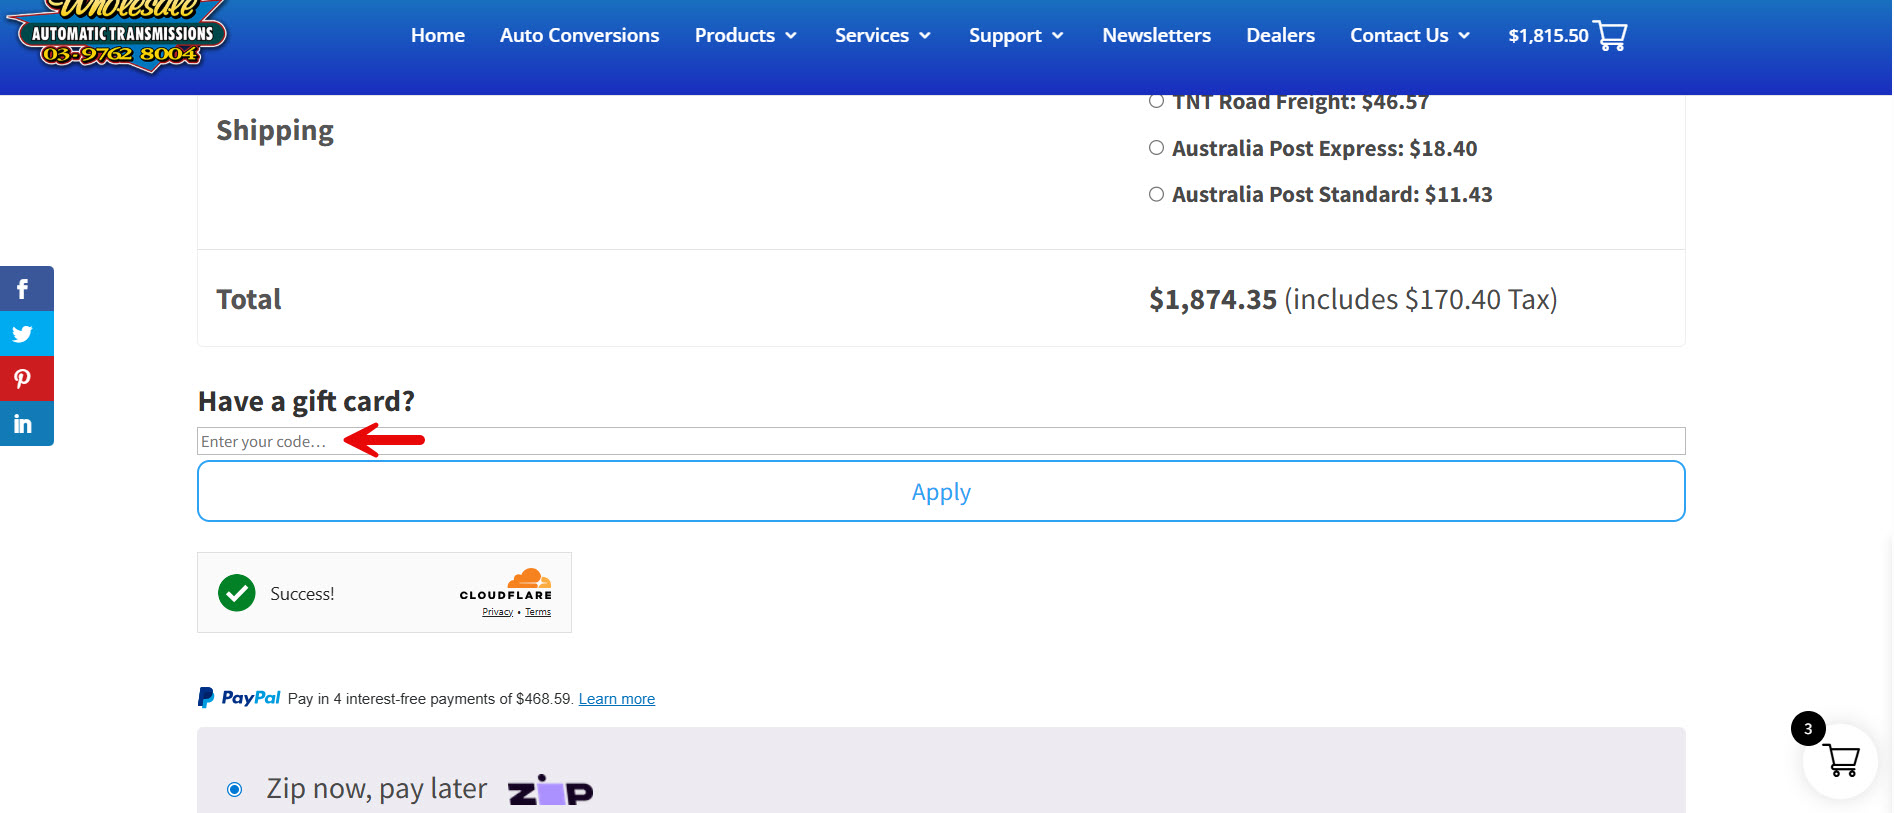Click the Zip logo
Viewport: 1894px width, 813px height.
click(550, 791)
